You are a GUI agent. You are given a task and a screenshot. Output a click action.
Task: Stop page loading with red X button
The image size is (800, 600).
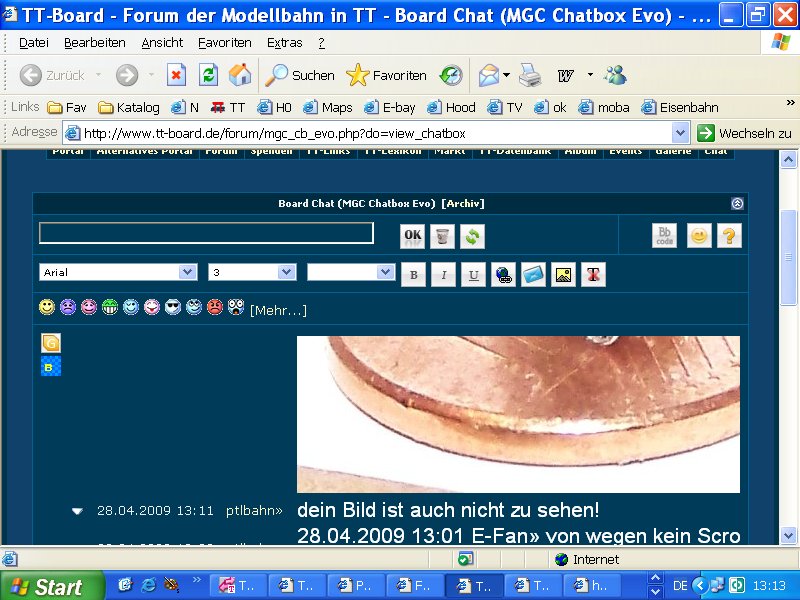pos(176,76)
